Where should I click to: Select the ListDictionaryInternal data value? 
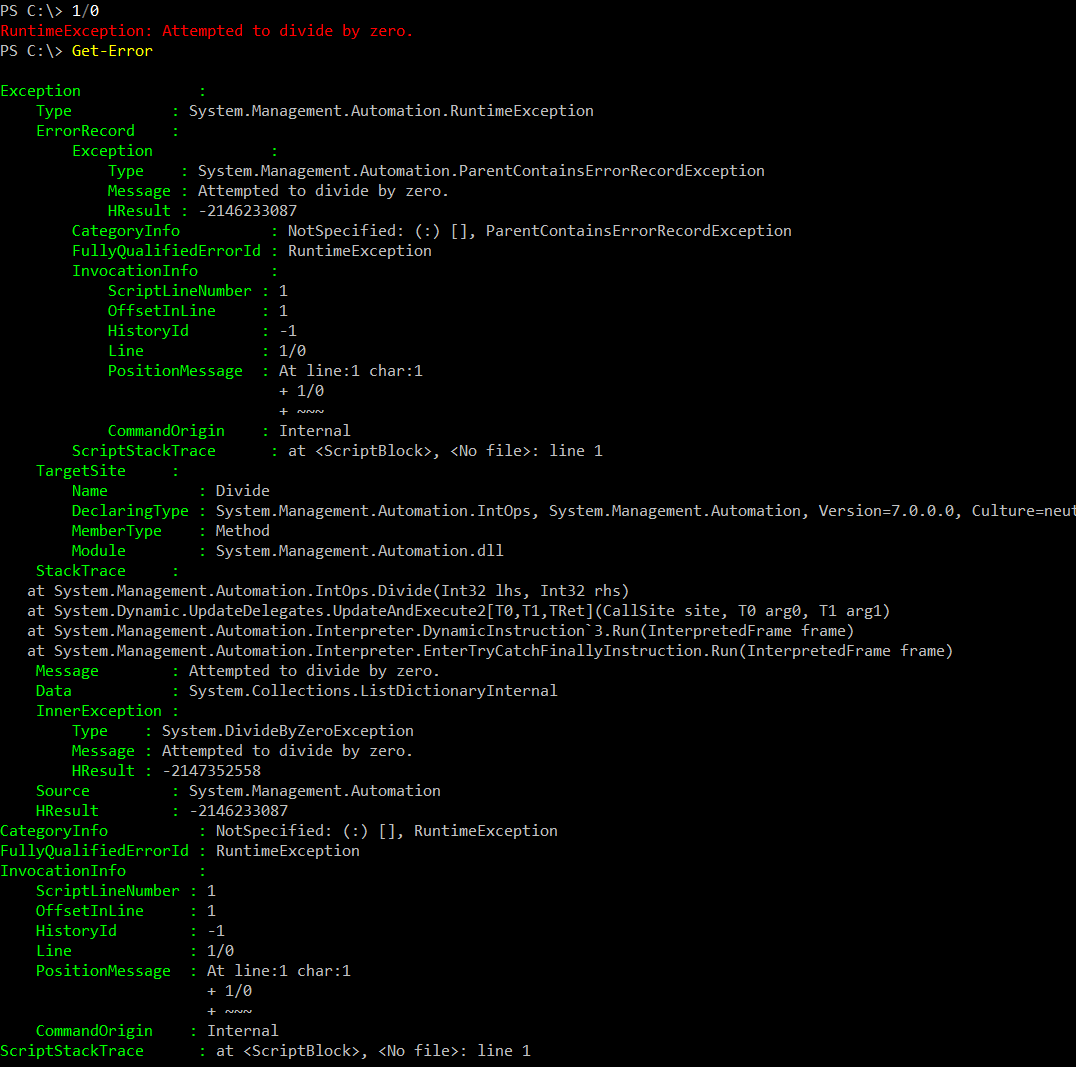click(373, 690)
